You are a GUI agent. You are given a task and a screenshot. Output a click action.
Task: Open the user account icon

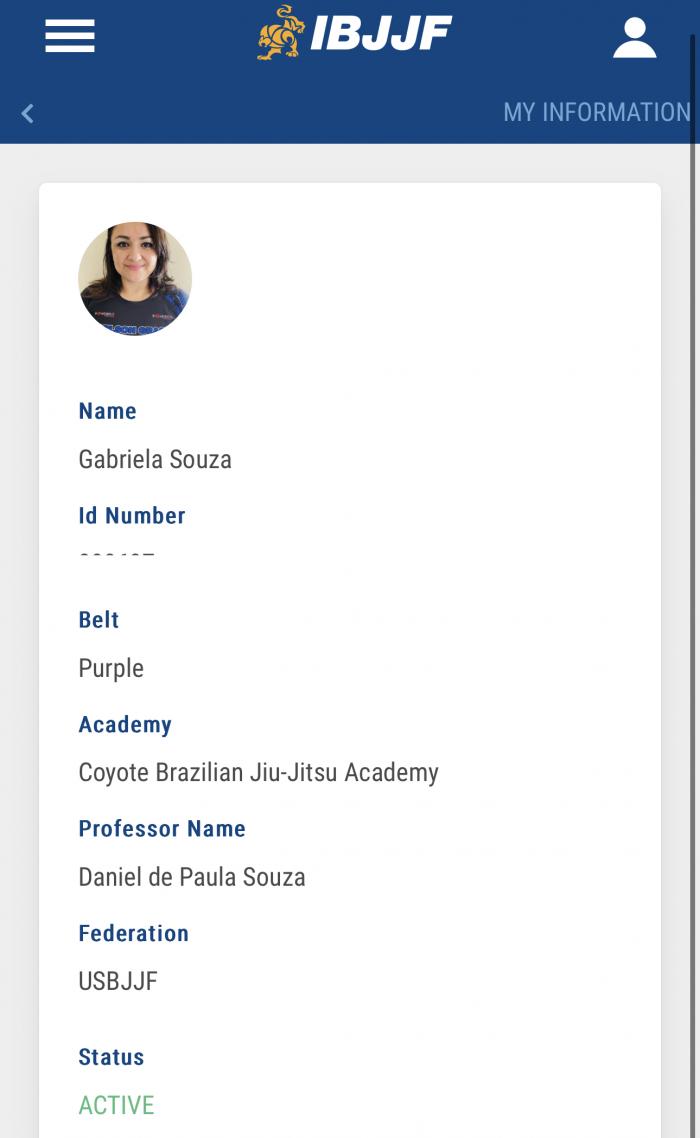coord(634,37)
